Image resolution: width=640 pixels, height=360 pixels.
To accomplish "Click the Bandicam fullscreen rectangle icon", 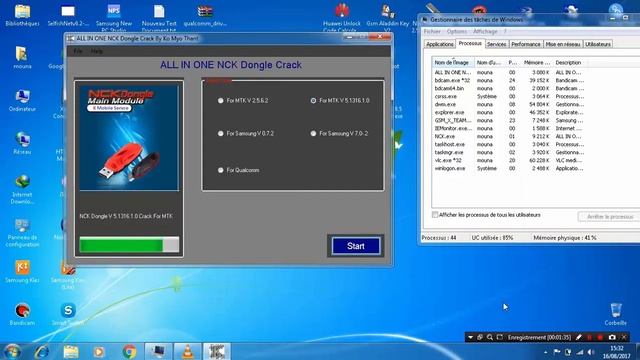I will tap(500, 338).
